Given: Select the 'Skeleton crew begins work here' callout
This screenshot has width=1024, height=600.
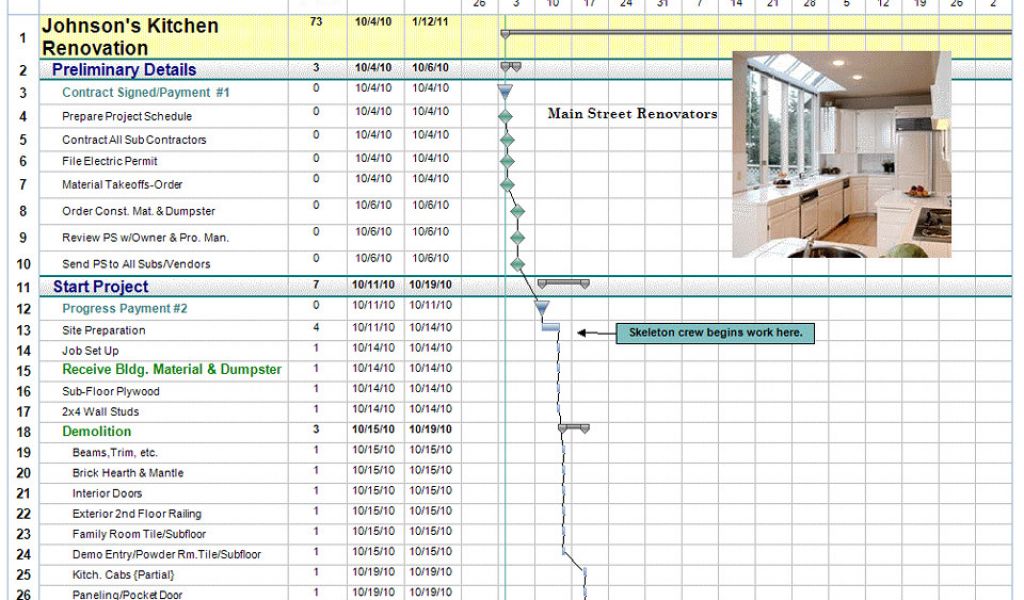Looking at the screenshot, I should click(714, 333).
